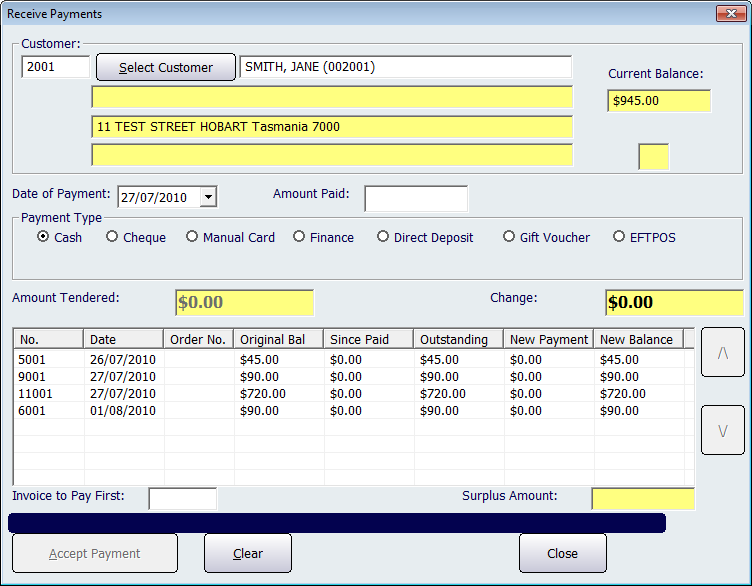Click the address field 11 TEST STREET HOBART
The height and width of the screenshot is (586, 752).
(332, 127)
